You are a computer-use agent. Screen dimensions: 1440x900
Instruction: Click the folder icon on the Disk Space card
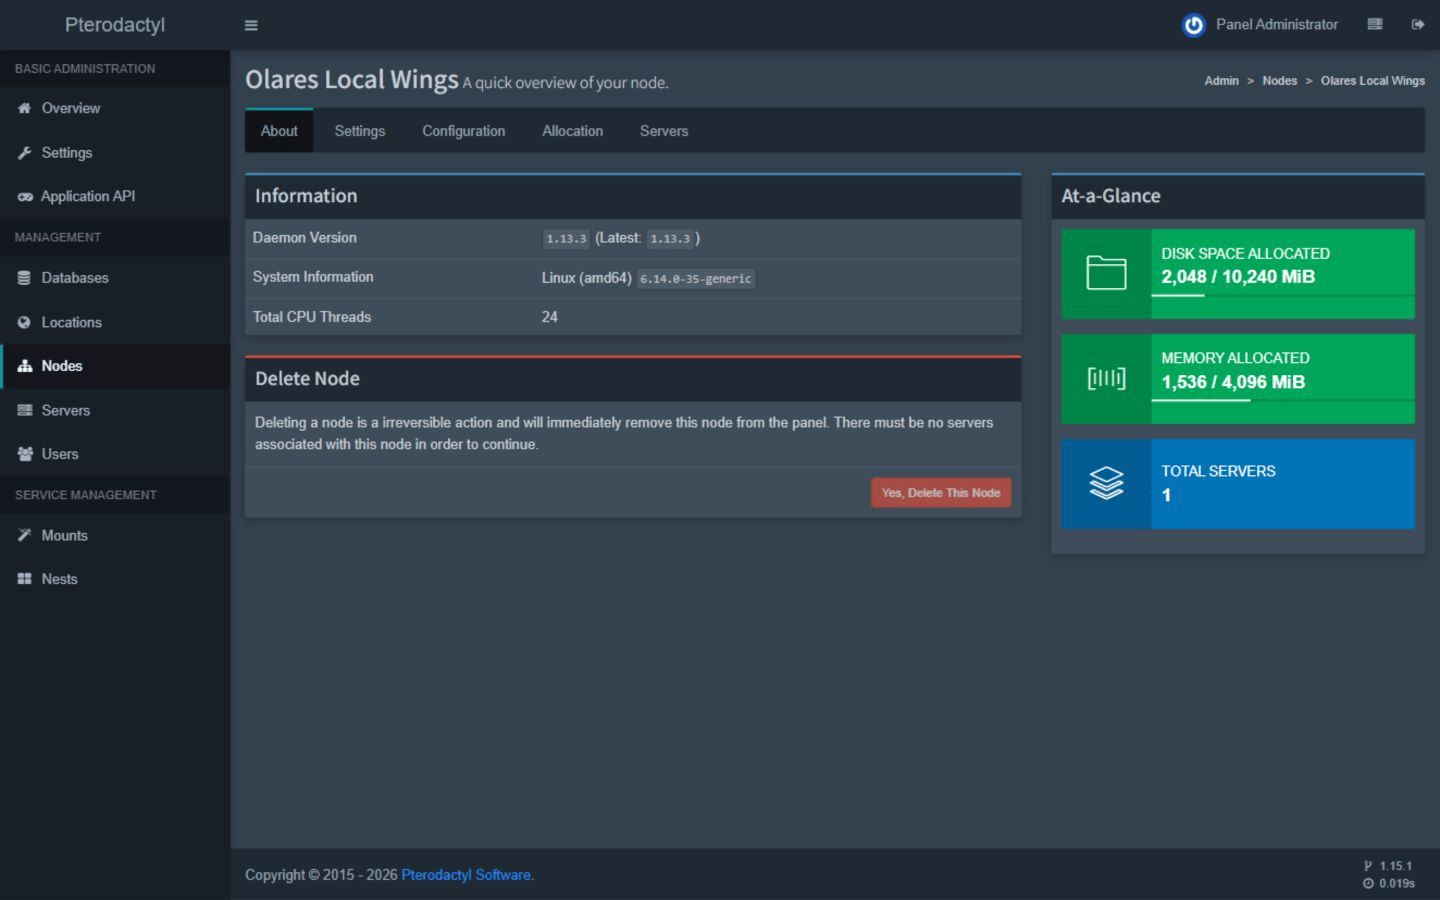click(1106, 272)
